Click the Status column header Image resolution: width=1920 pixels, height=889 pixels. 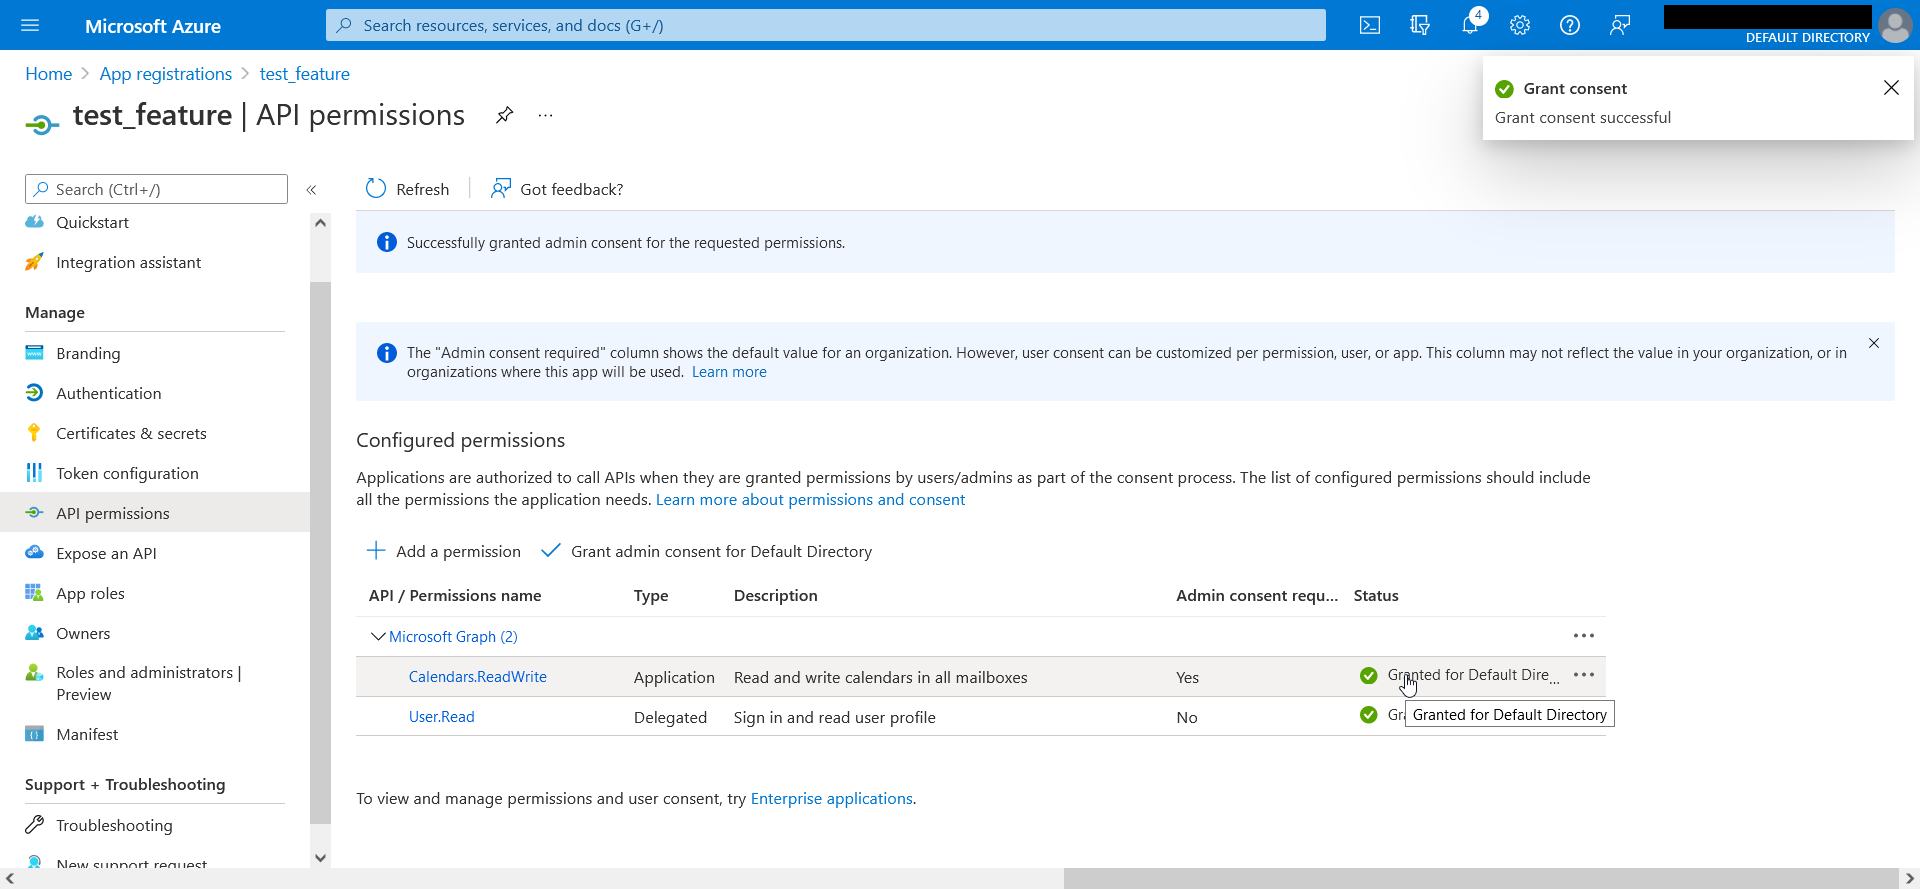[1376, 596]
